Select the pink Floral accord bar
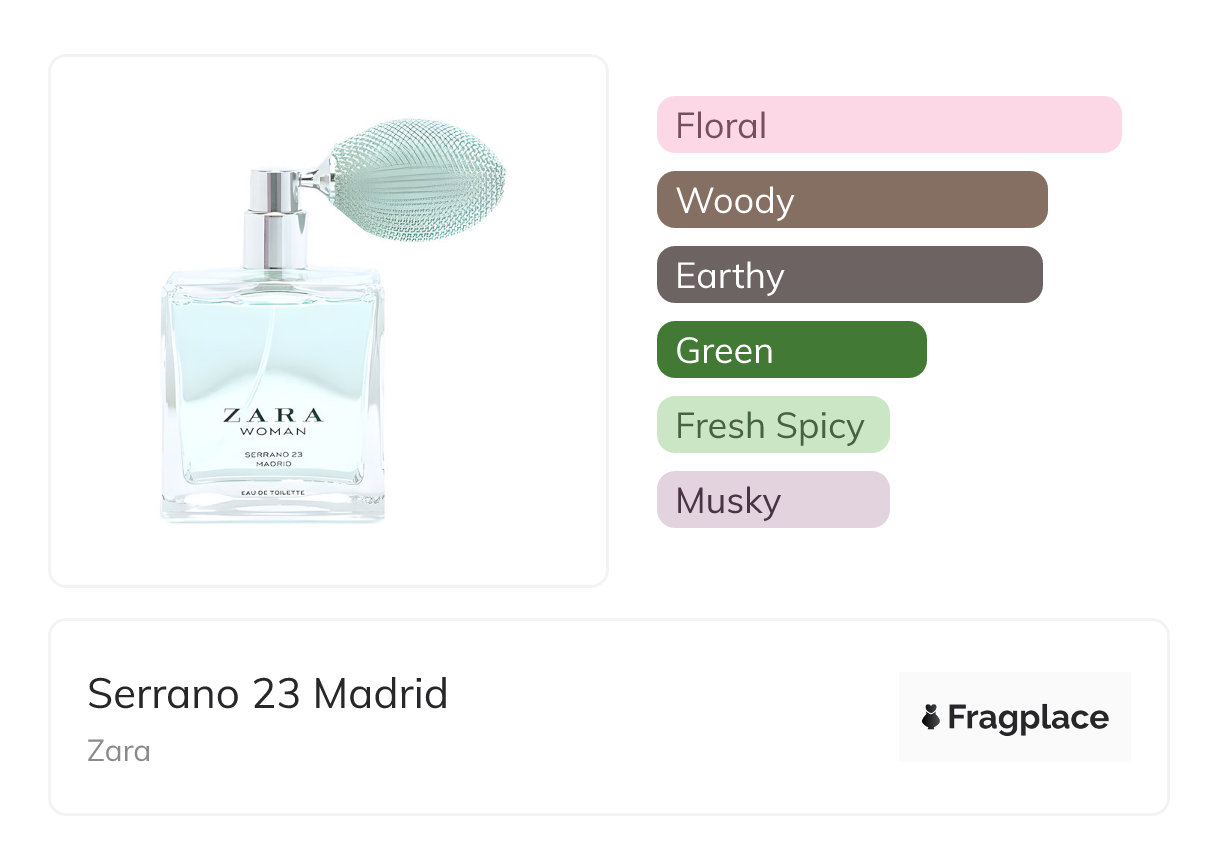This screenshot has width=1218, height=864. pos(888,125)
